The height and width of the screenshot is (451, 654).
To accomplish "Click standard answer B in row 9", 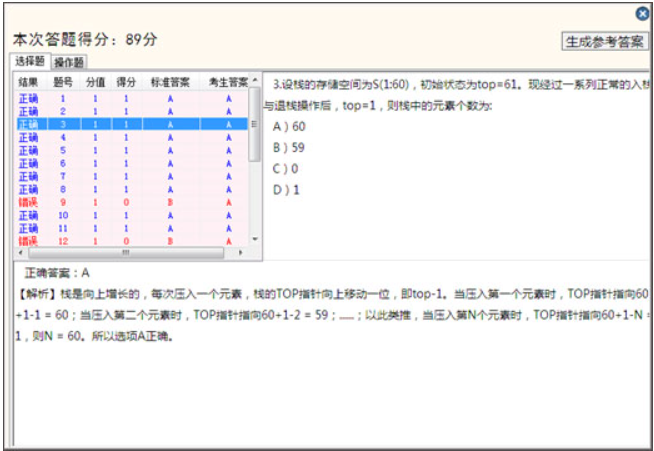I will [170, 202].
